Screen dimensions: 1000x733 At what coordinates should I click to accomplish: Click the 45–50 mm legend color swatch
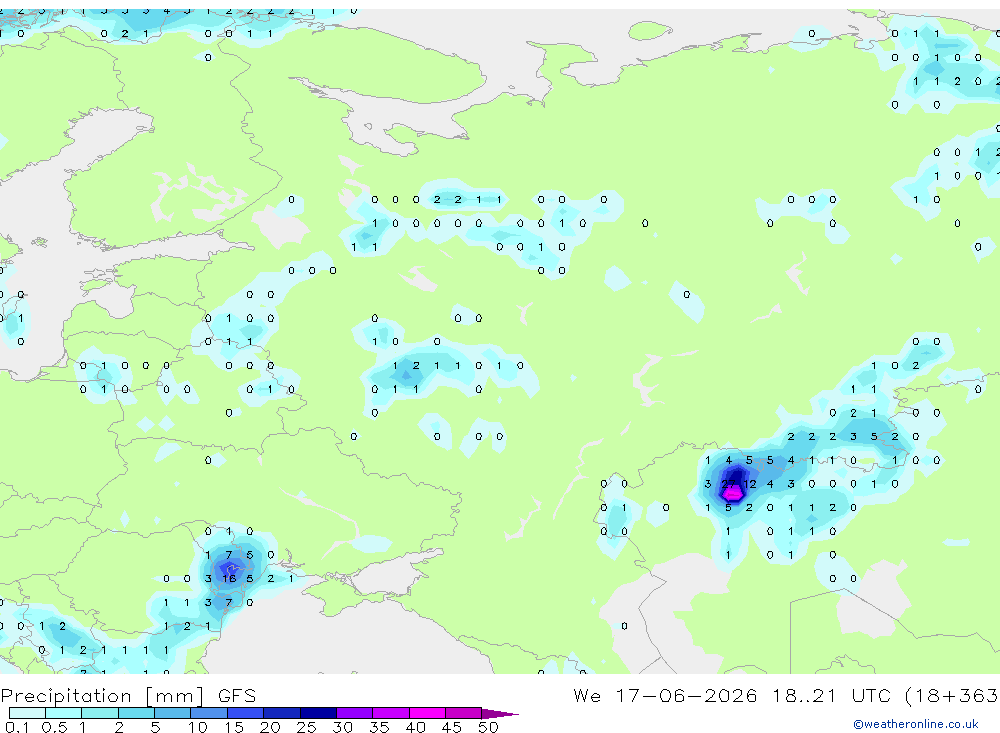(x=464, y=713)
